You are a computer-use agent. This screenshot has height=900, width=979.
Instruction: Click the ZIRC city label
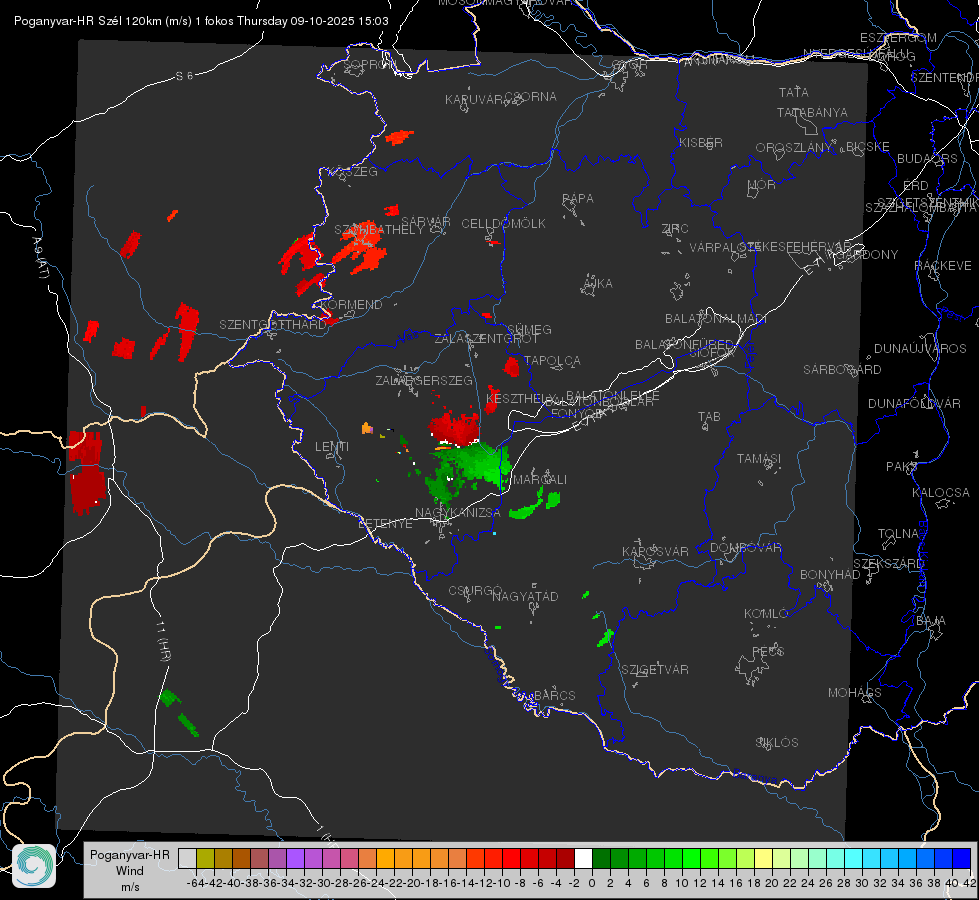(x=675, y=229)
